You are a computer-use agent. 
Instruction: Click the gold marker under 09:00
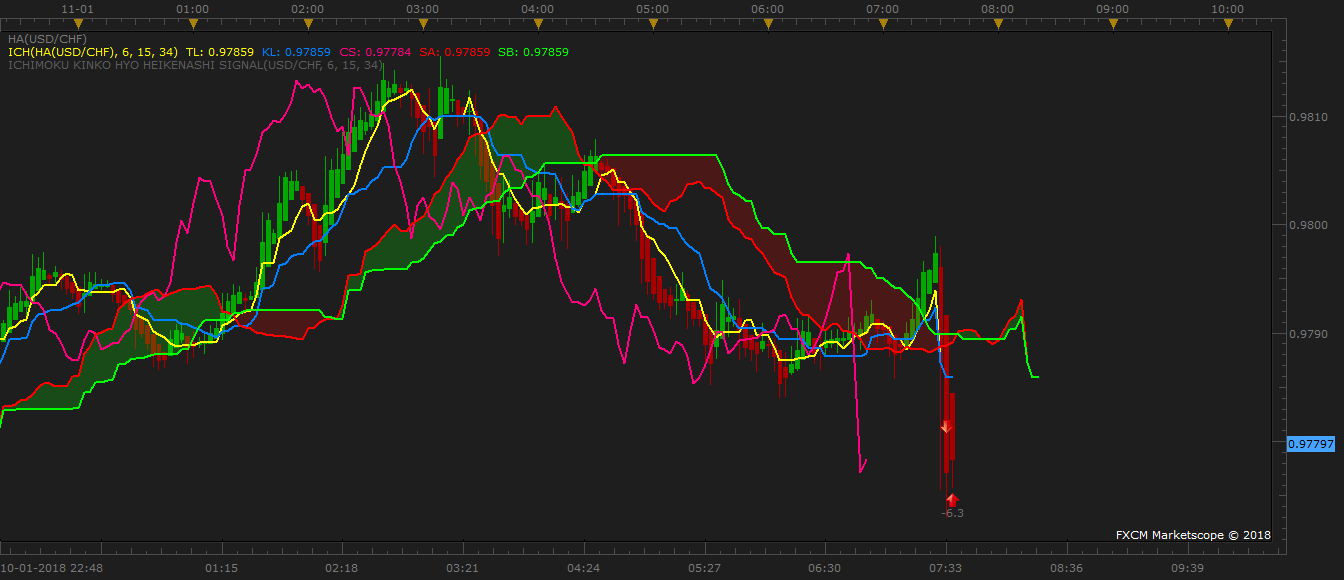click(x=1113, y=22)
